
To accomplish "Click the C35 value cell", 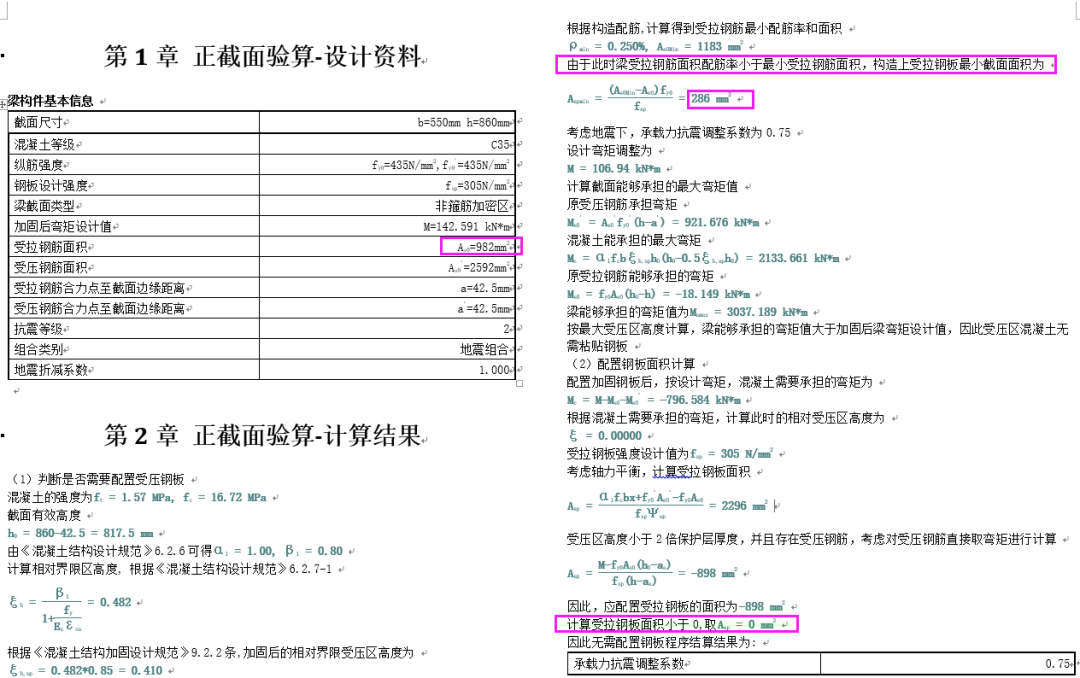I will [x=387, y=144].
